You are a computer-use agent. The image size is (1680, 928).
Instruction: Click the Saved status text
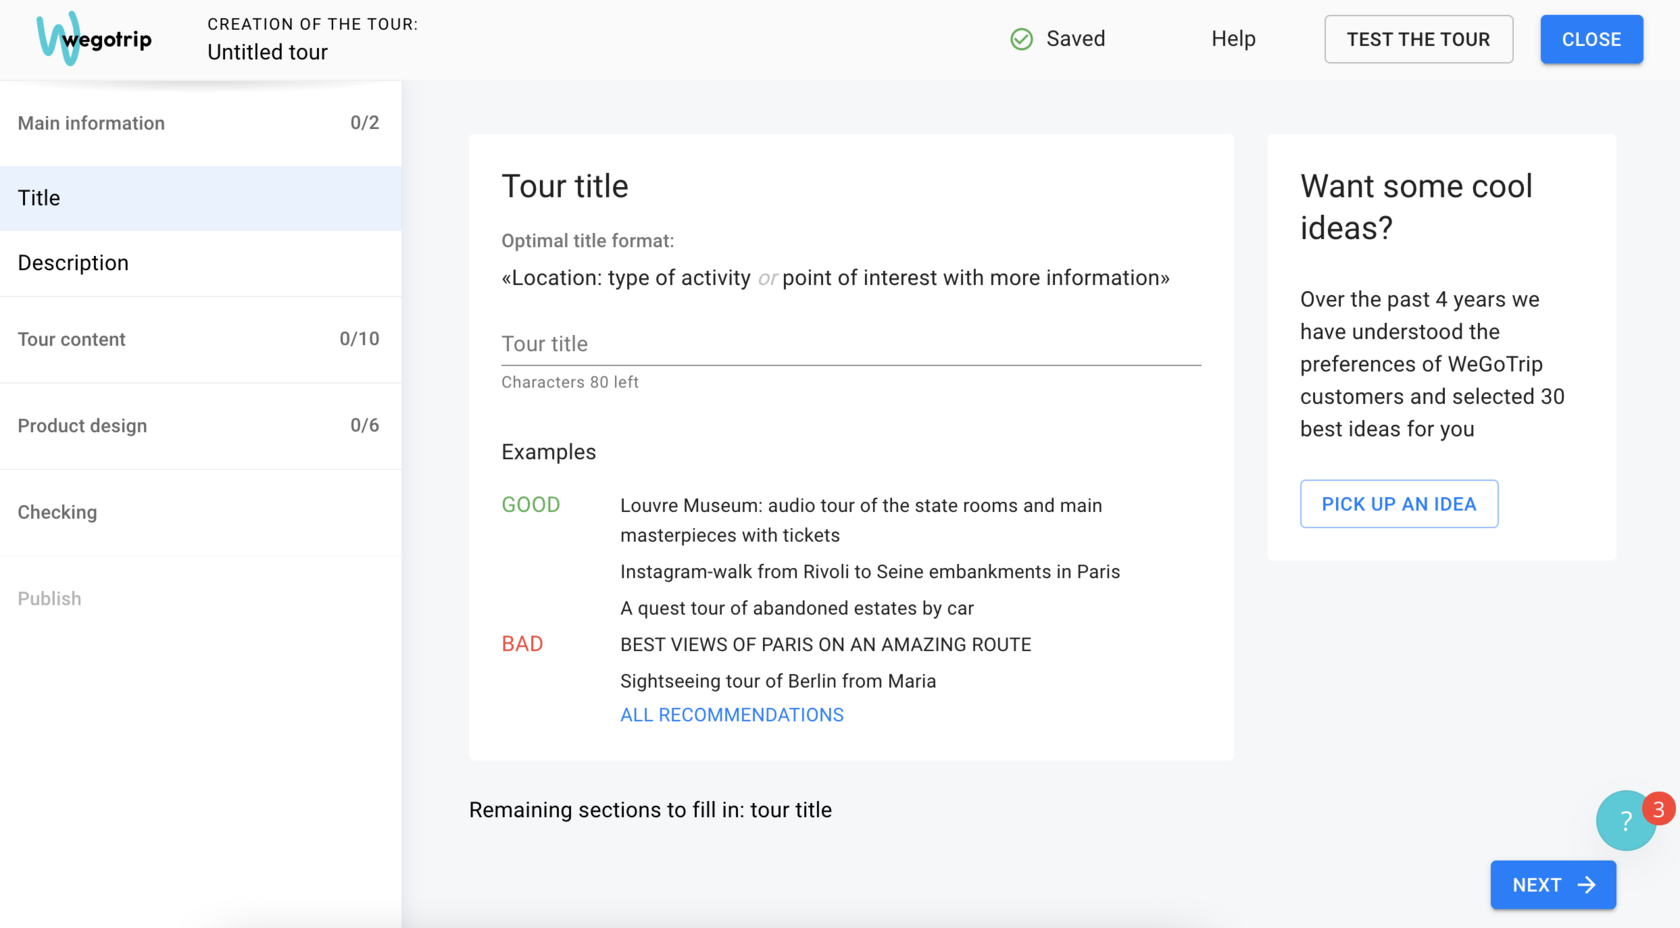(1075, 39)
